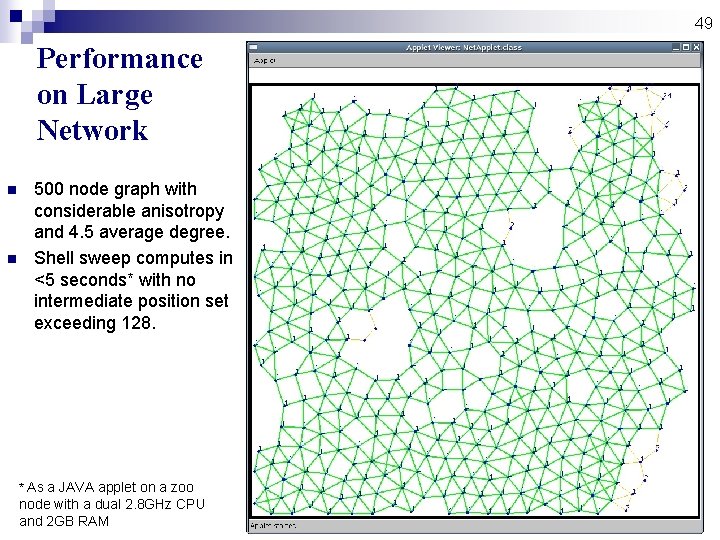Click the 'Applet started.' status bar text
This screenshot has height=540, width=720.
273,525
